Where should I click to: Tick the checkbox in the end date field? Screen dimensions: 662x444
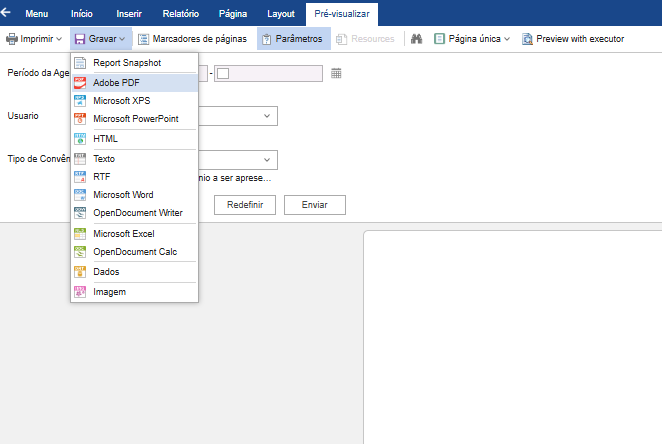[223, 73]
